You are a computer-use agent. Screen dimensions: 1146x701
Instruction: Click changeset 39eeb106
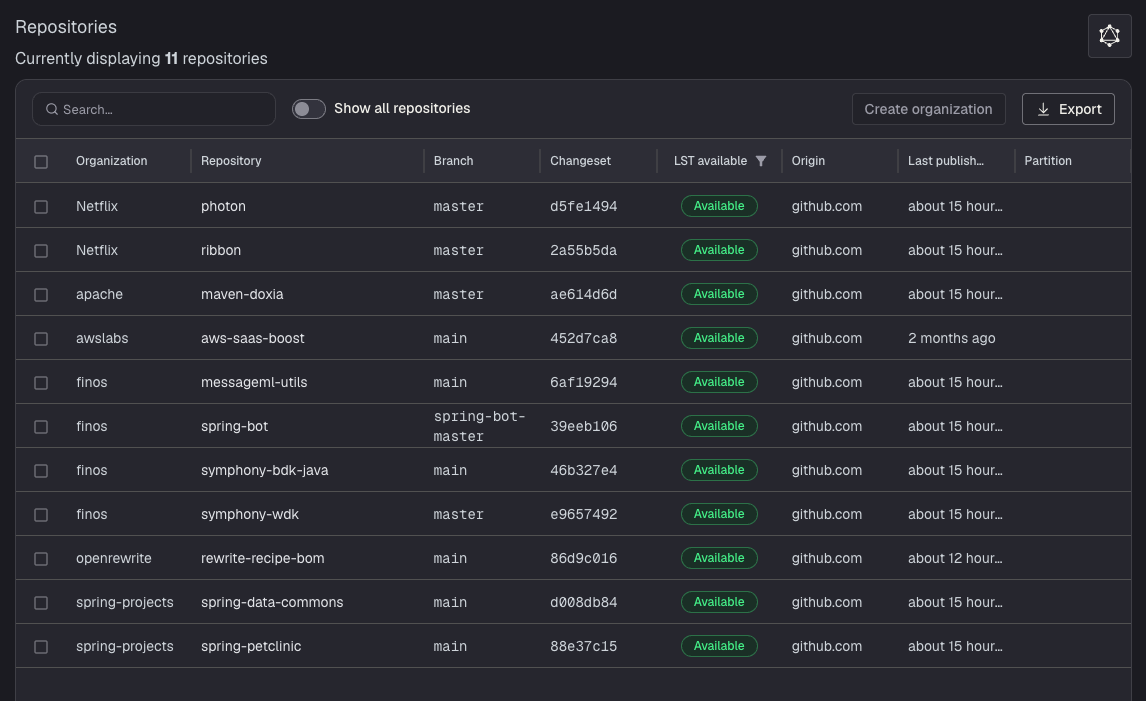point(583,426)
